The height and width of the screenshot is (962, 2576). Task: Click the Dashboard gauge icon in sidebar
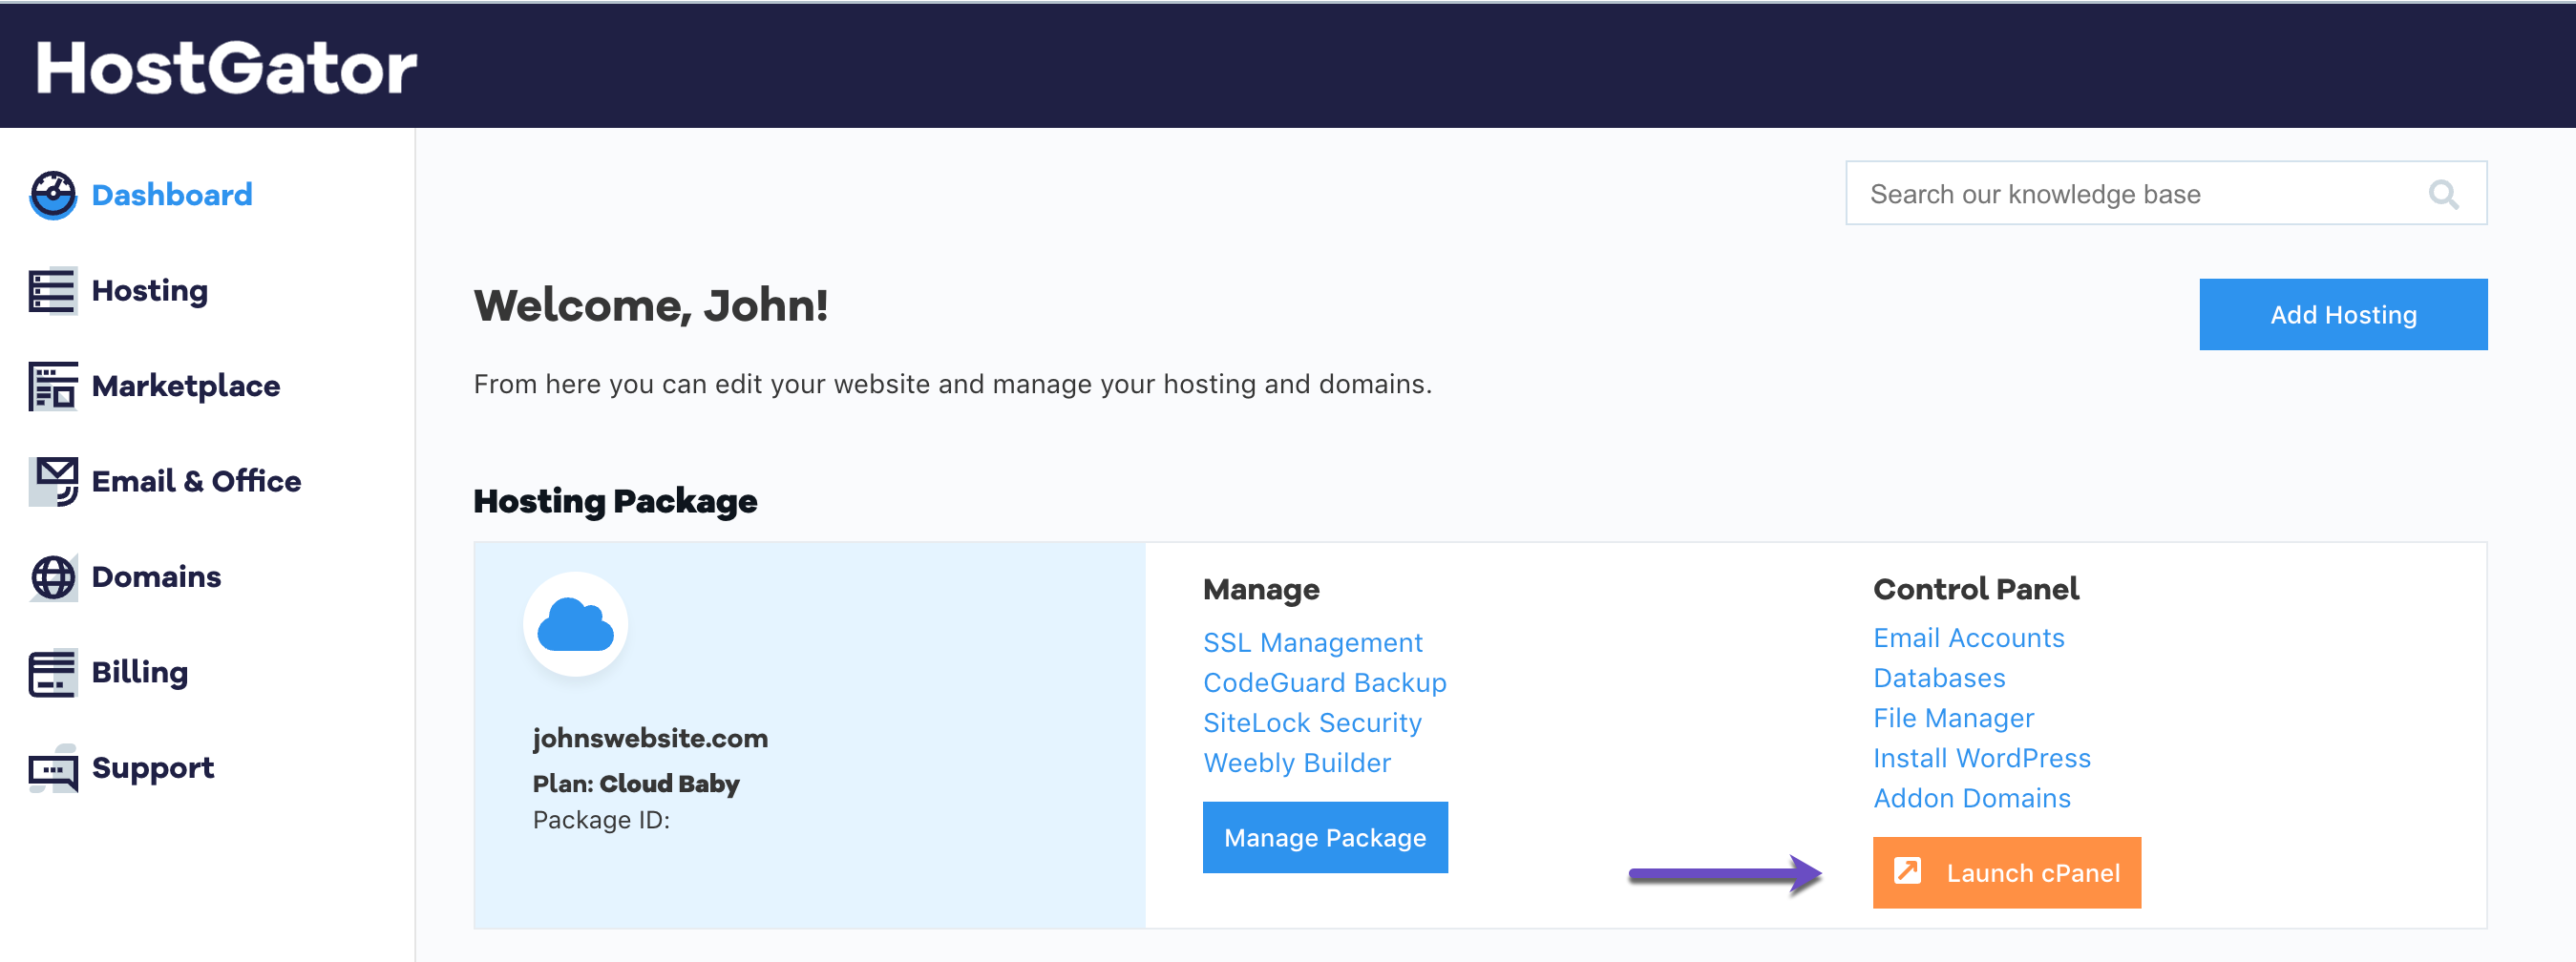click(53, 195)
